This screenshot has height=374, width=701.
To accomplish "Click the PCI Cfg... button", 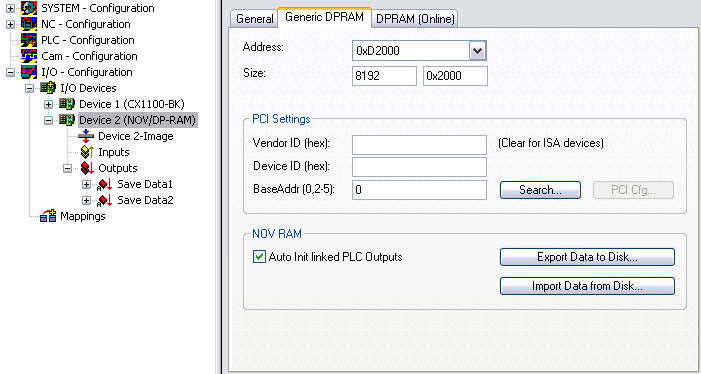I will (x=633, y=190).
